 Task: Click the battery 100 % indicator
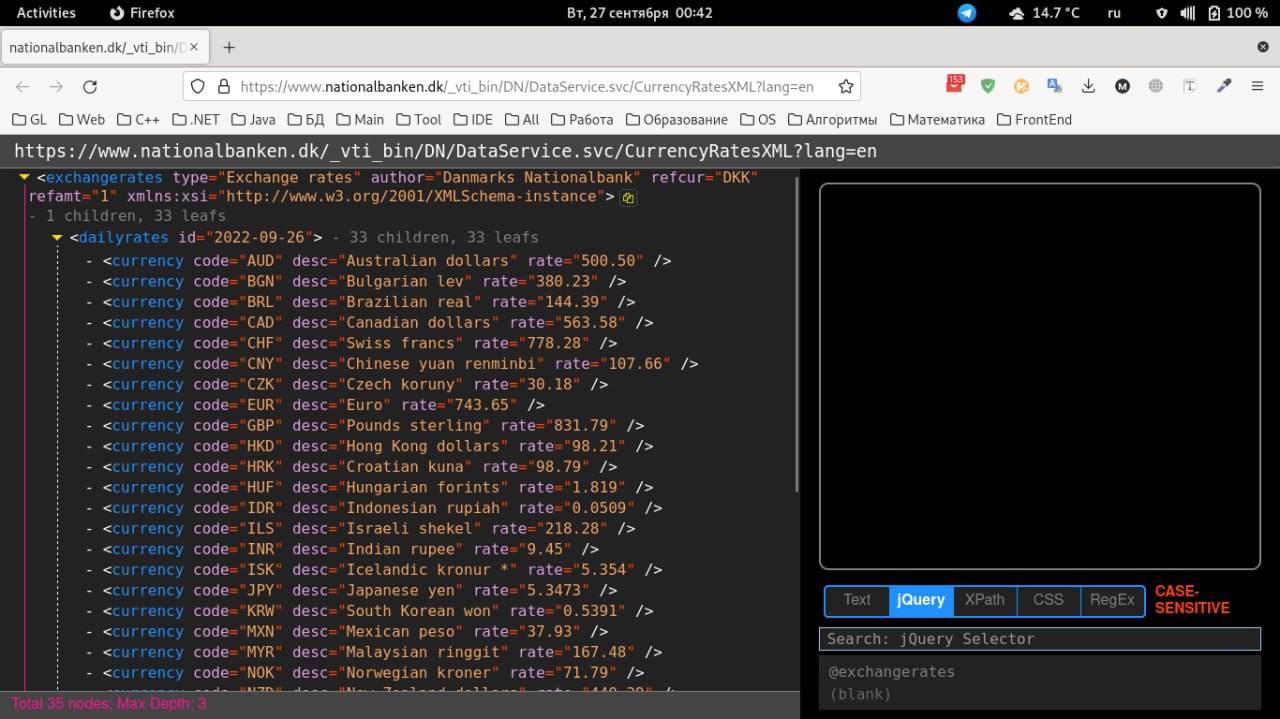[x=1237, y=13]
